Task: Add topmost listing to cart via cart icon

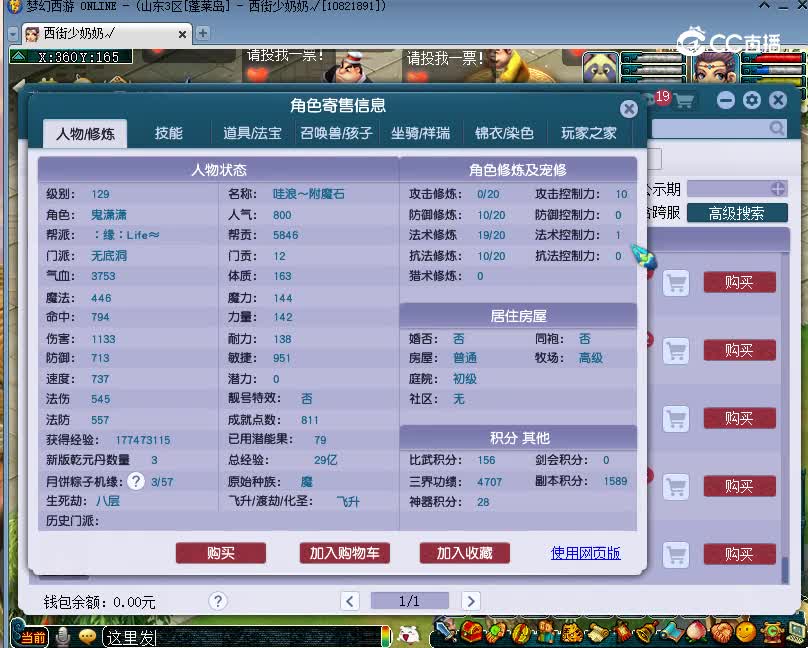Action: [x=676, y=283]
